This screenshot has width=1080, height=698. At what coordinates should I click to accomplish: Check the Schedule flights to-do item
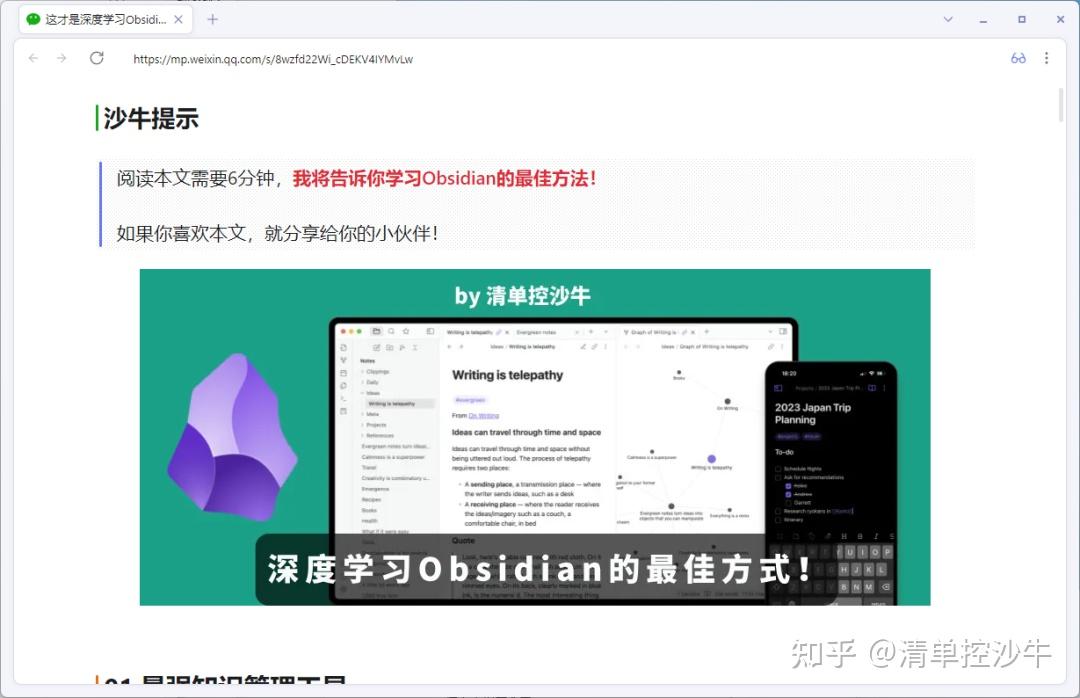(778, 469)
